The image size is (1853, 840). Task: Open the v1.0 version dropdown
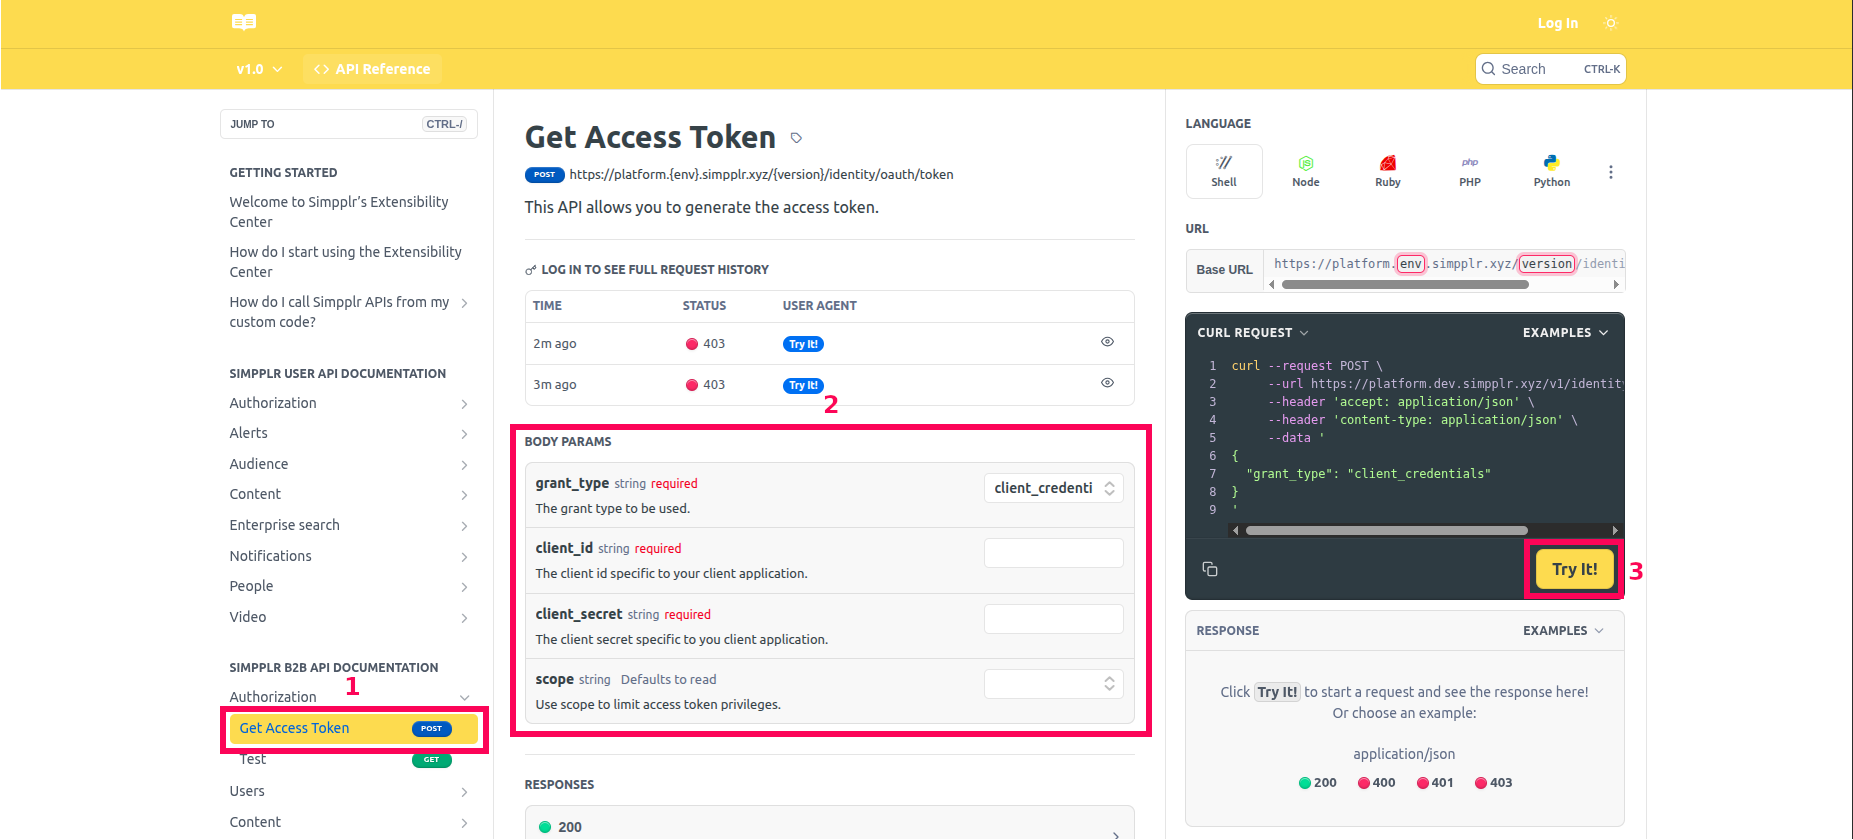(259, 69)
